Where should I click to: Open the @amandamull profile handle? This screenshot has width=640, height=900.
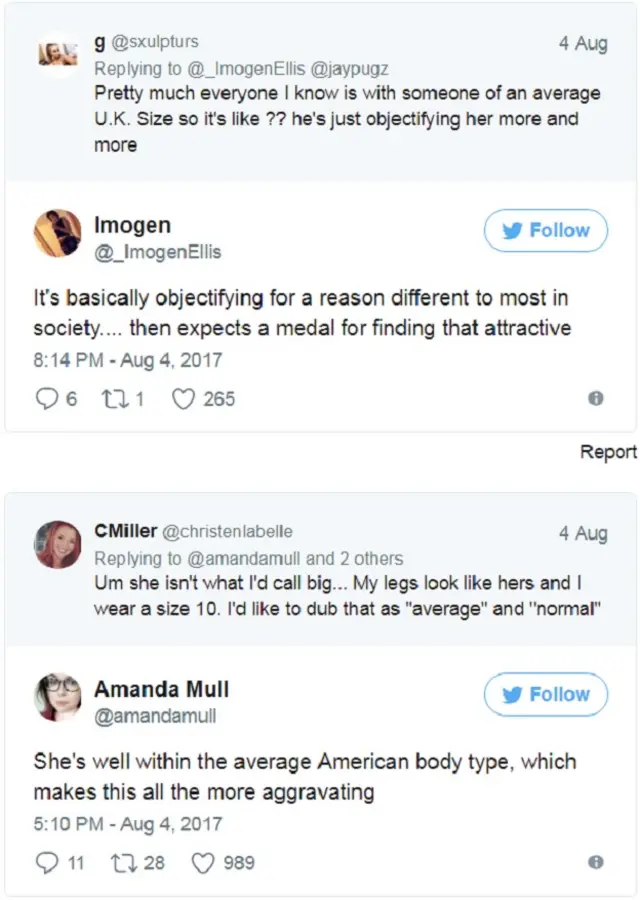pos(155,716)
